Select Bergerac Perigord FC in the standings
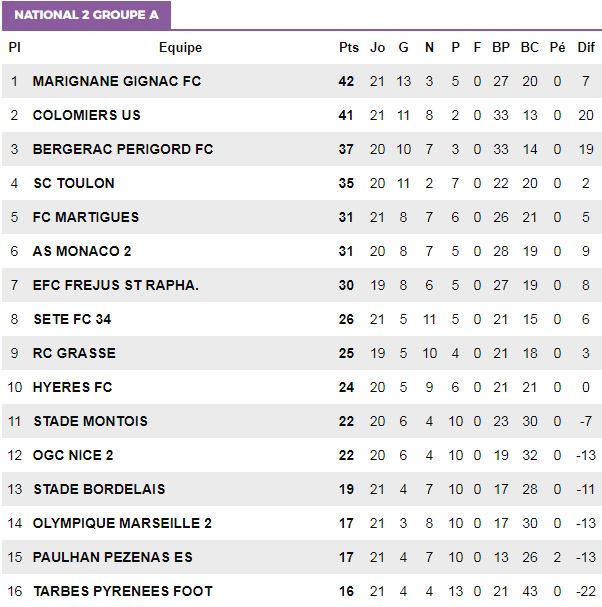Image resolution: width=602 pixels, height=607 pixels. pos(123,149)
